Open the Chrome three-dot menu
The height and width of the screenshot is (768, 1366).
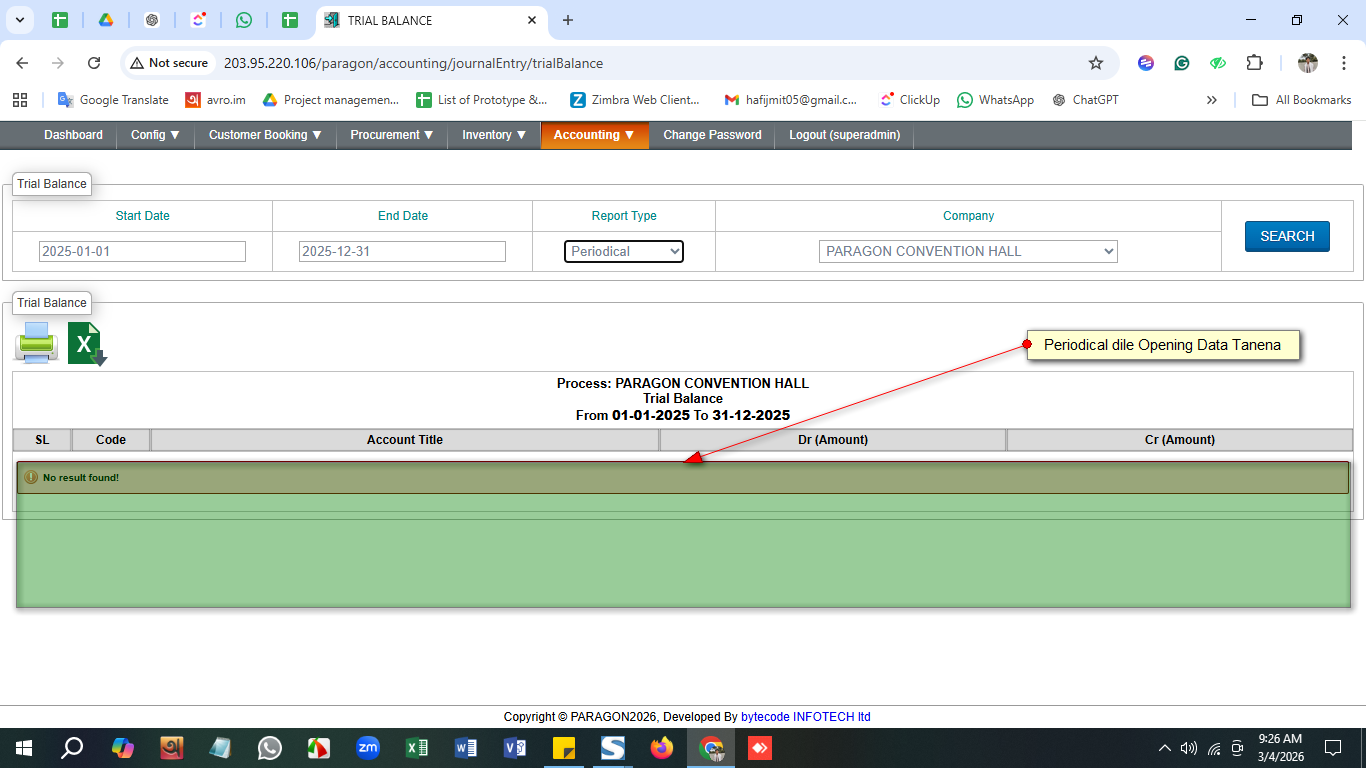point(1342,63)
